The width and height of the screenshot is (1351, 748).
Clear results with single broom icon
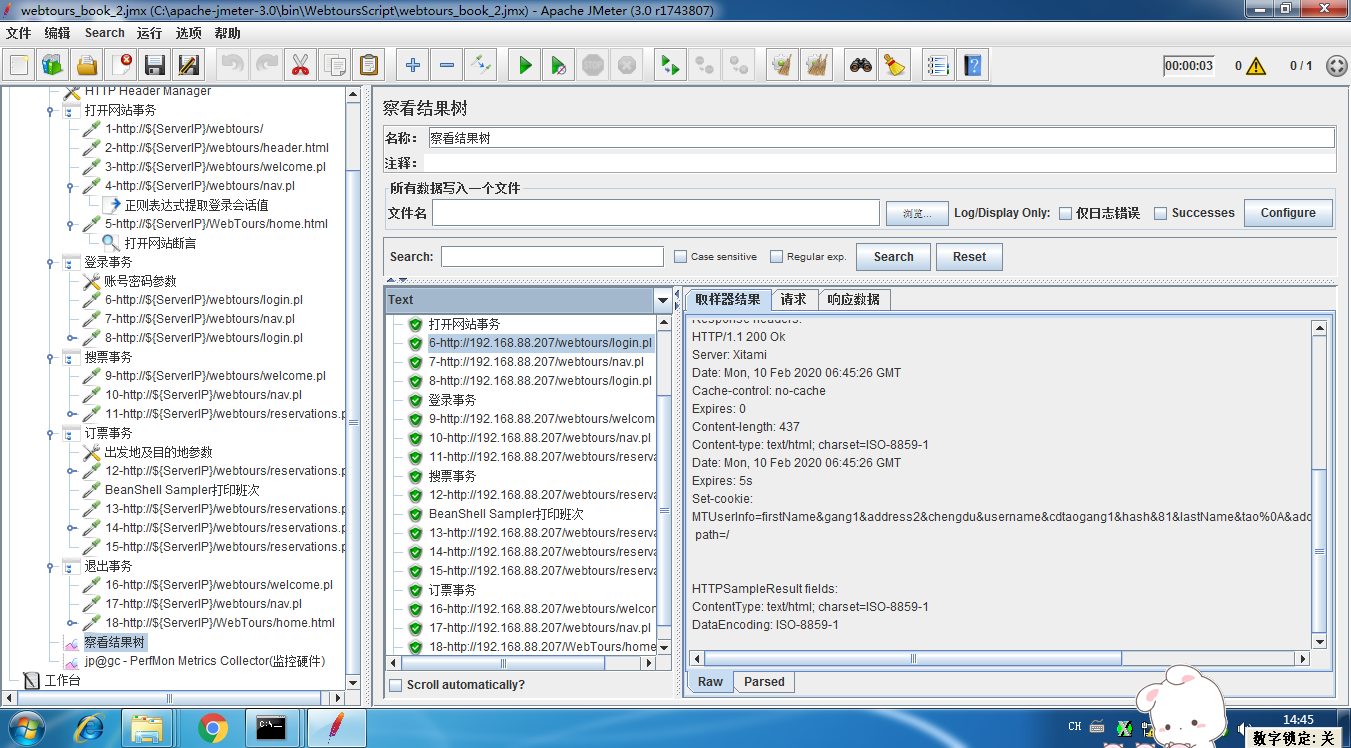(783, 66)
